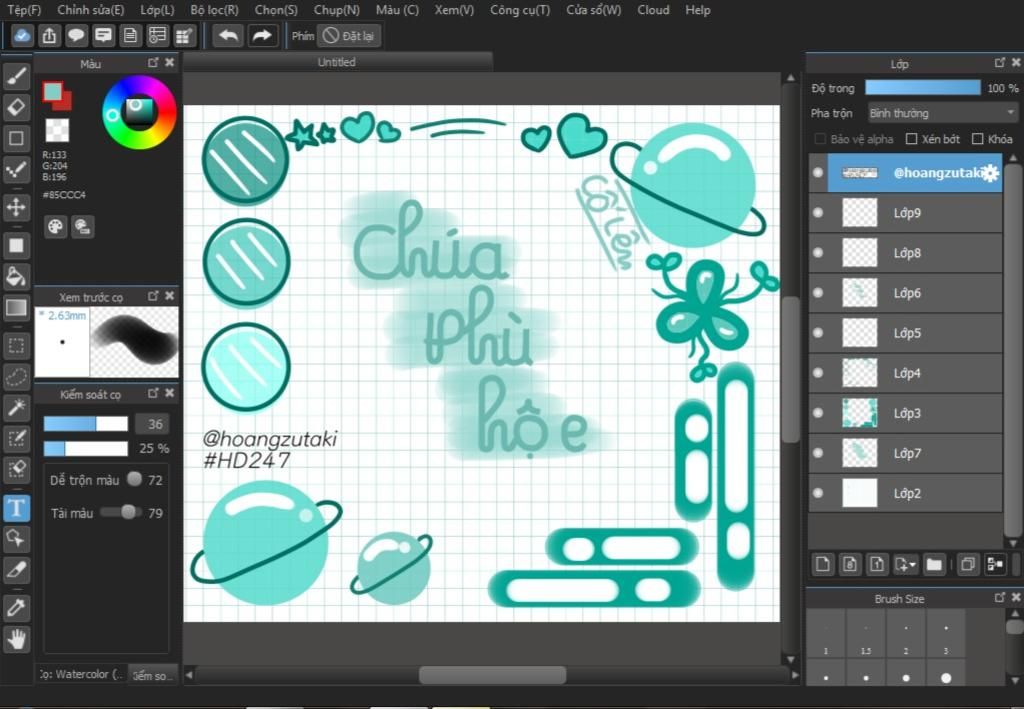Select the Text tool

tap(16, 507)
